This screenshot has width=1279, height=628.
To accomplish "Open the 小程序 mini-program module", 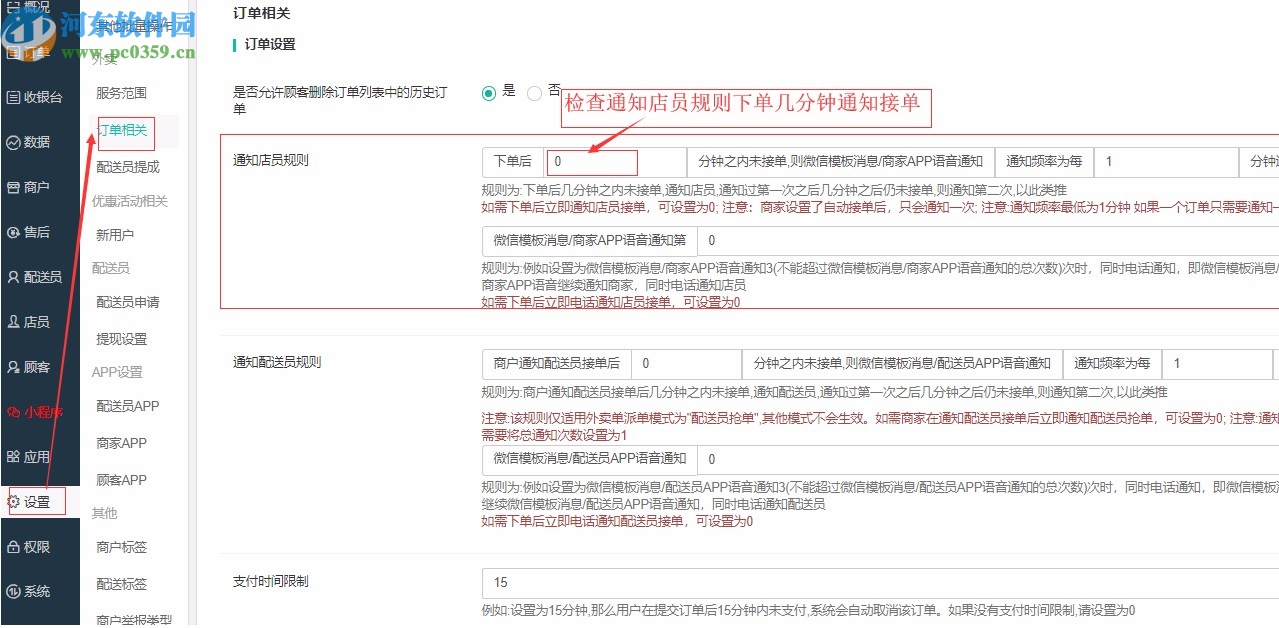I will tap(40, 411).
